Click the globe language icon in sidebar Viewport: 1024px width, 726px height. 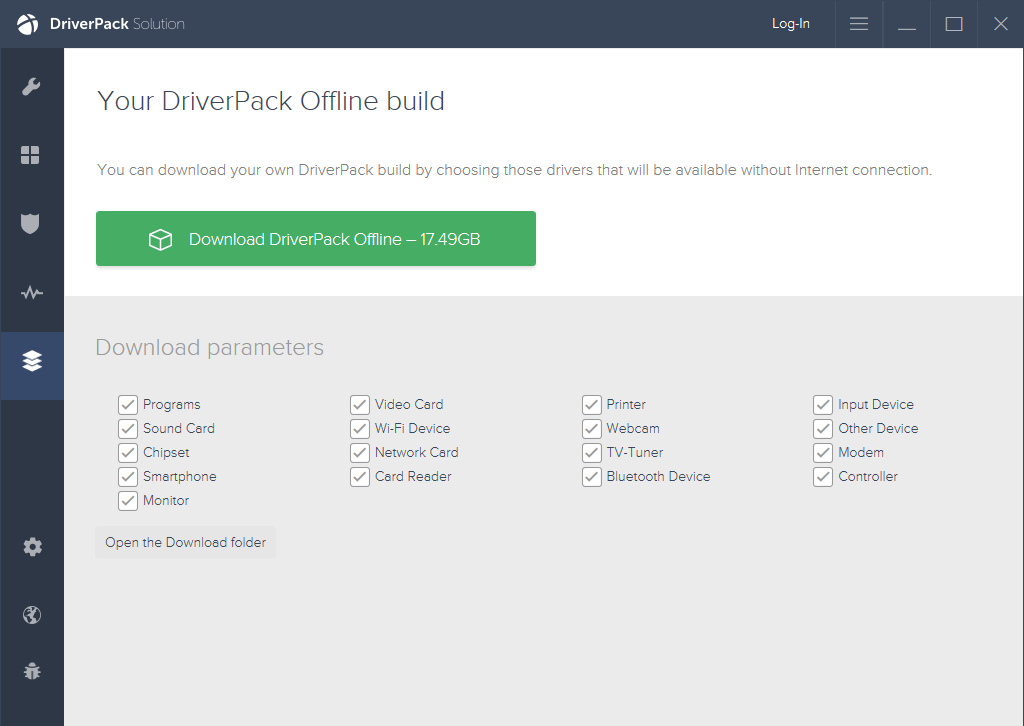pyautogui.click(x=31, y=615)
